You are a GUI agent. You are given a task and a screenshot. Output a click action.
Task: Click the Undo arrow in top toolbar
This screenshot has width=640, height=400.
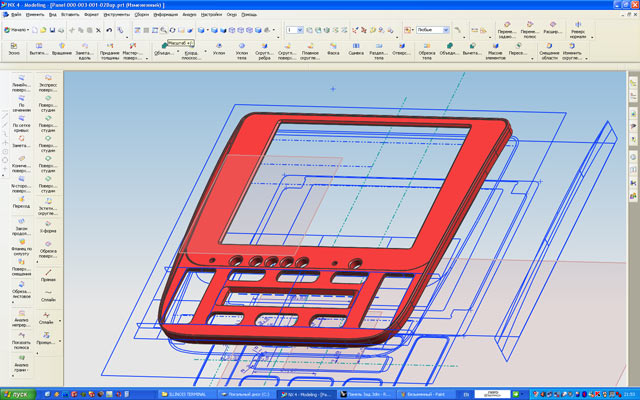[x=108, y=30]
